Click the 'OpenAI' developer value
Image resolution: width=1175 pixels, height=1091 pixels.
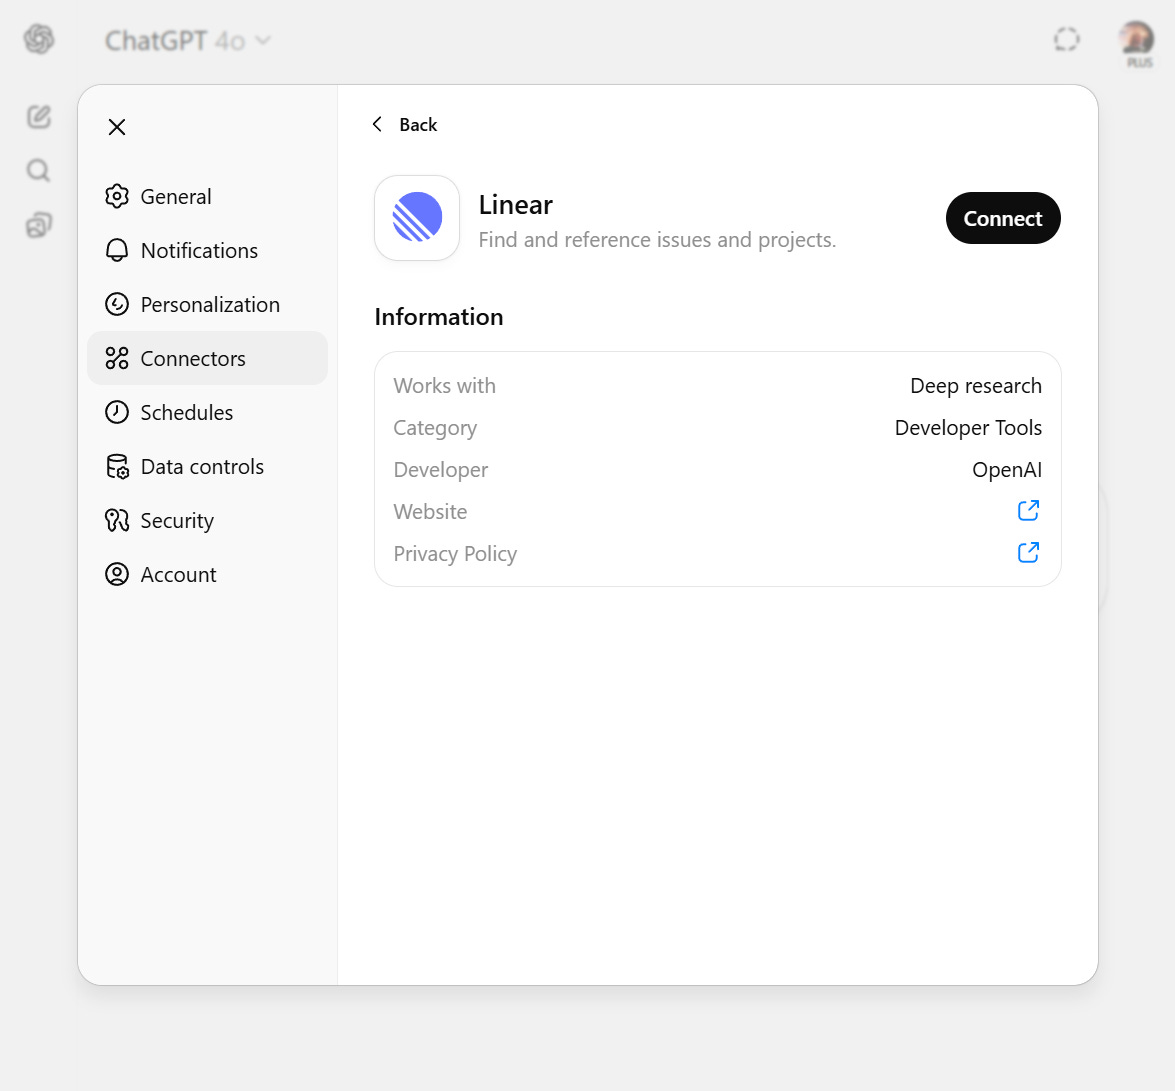point(1006,470)
